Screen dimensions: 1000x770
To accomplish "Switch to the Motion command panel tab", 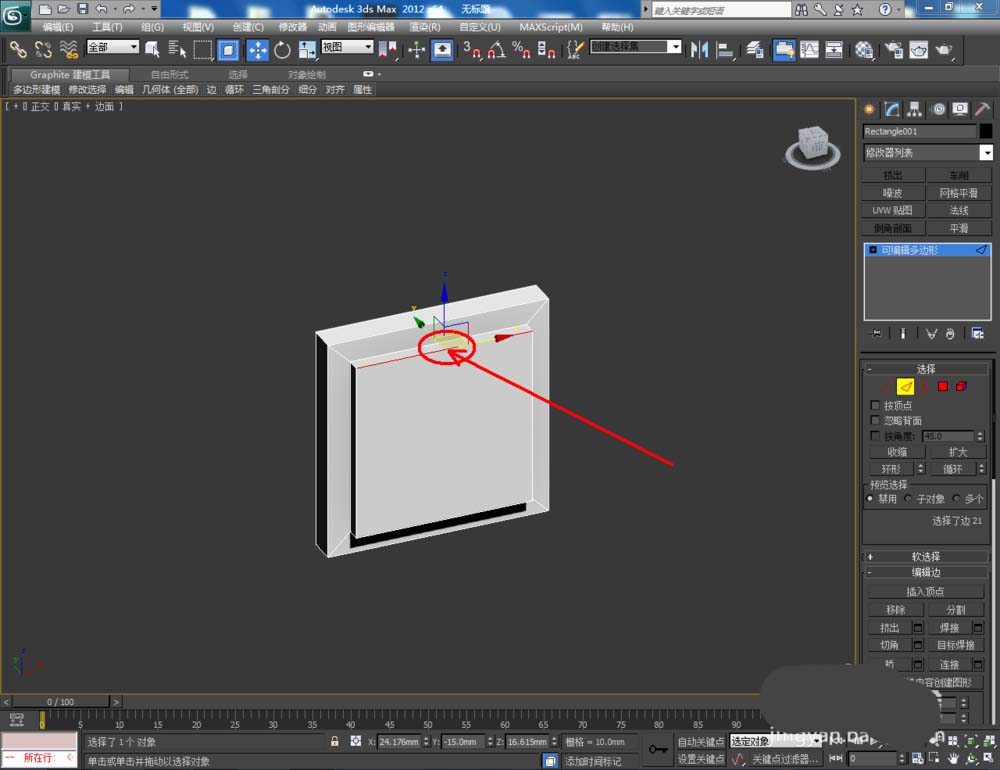I will [938, 109].
